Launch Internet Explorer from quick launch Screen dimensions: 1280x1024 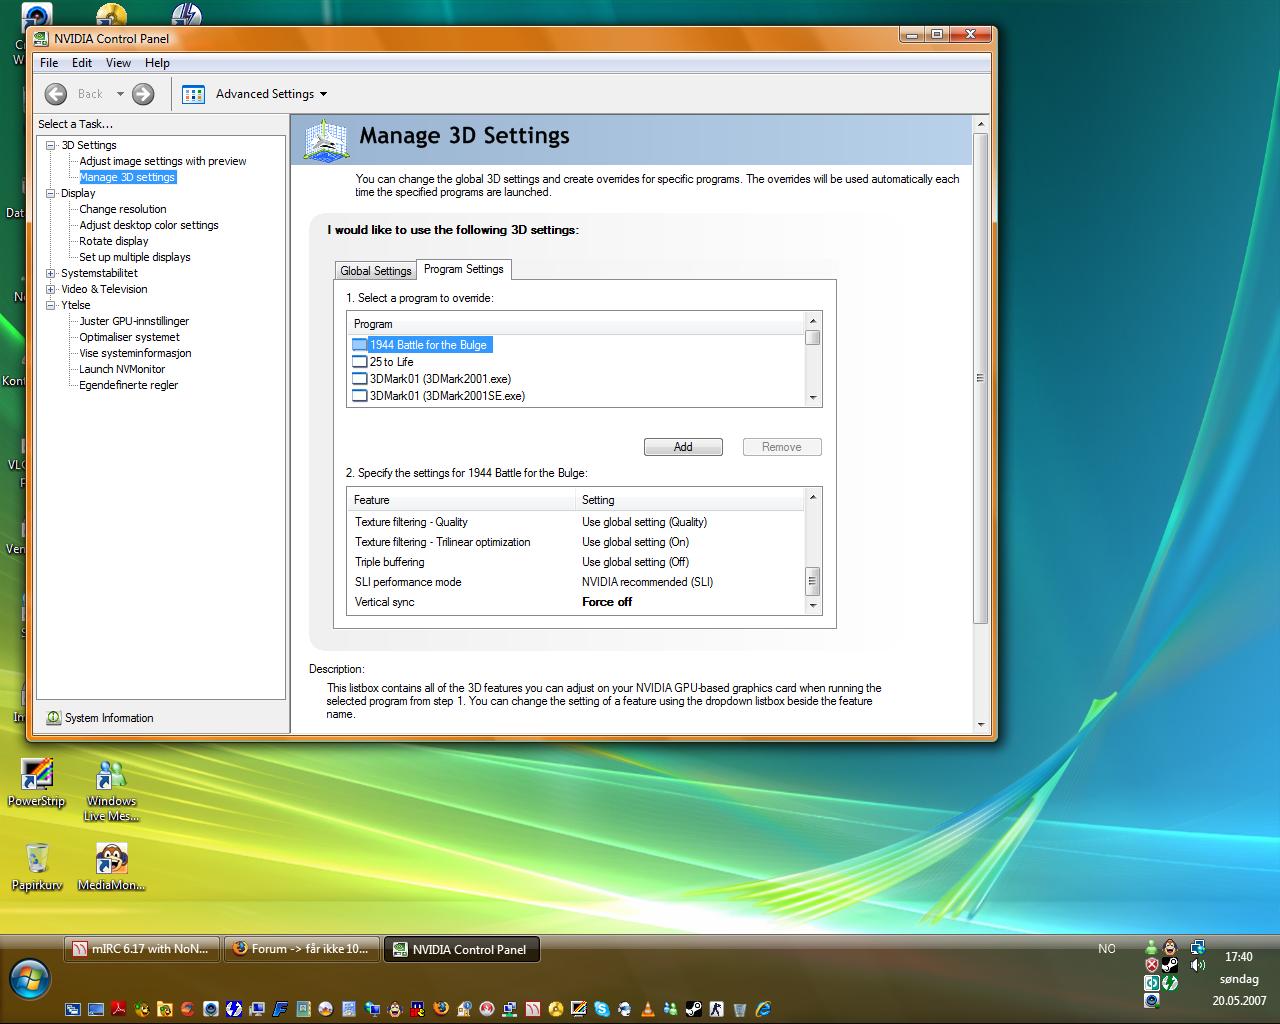click(762, 1009)
